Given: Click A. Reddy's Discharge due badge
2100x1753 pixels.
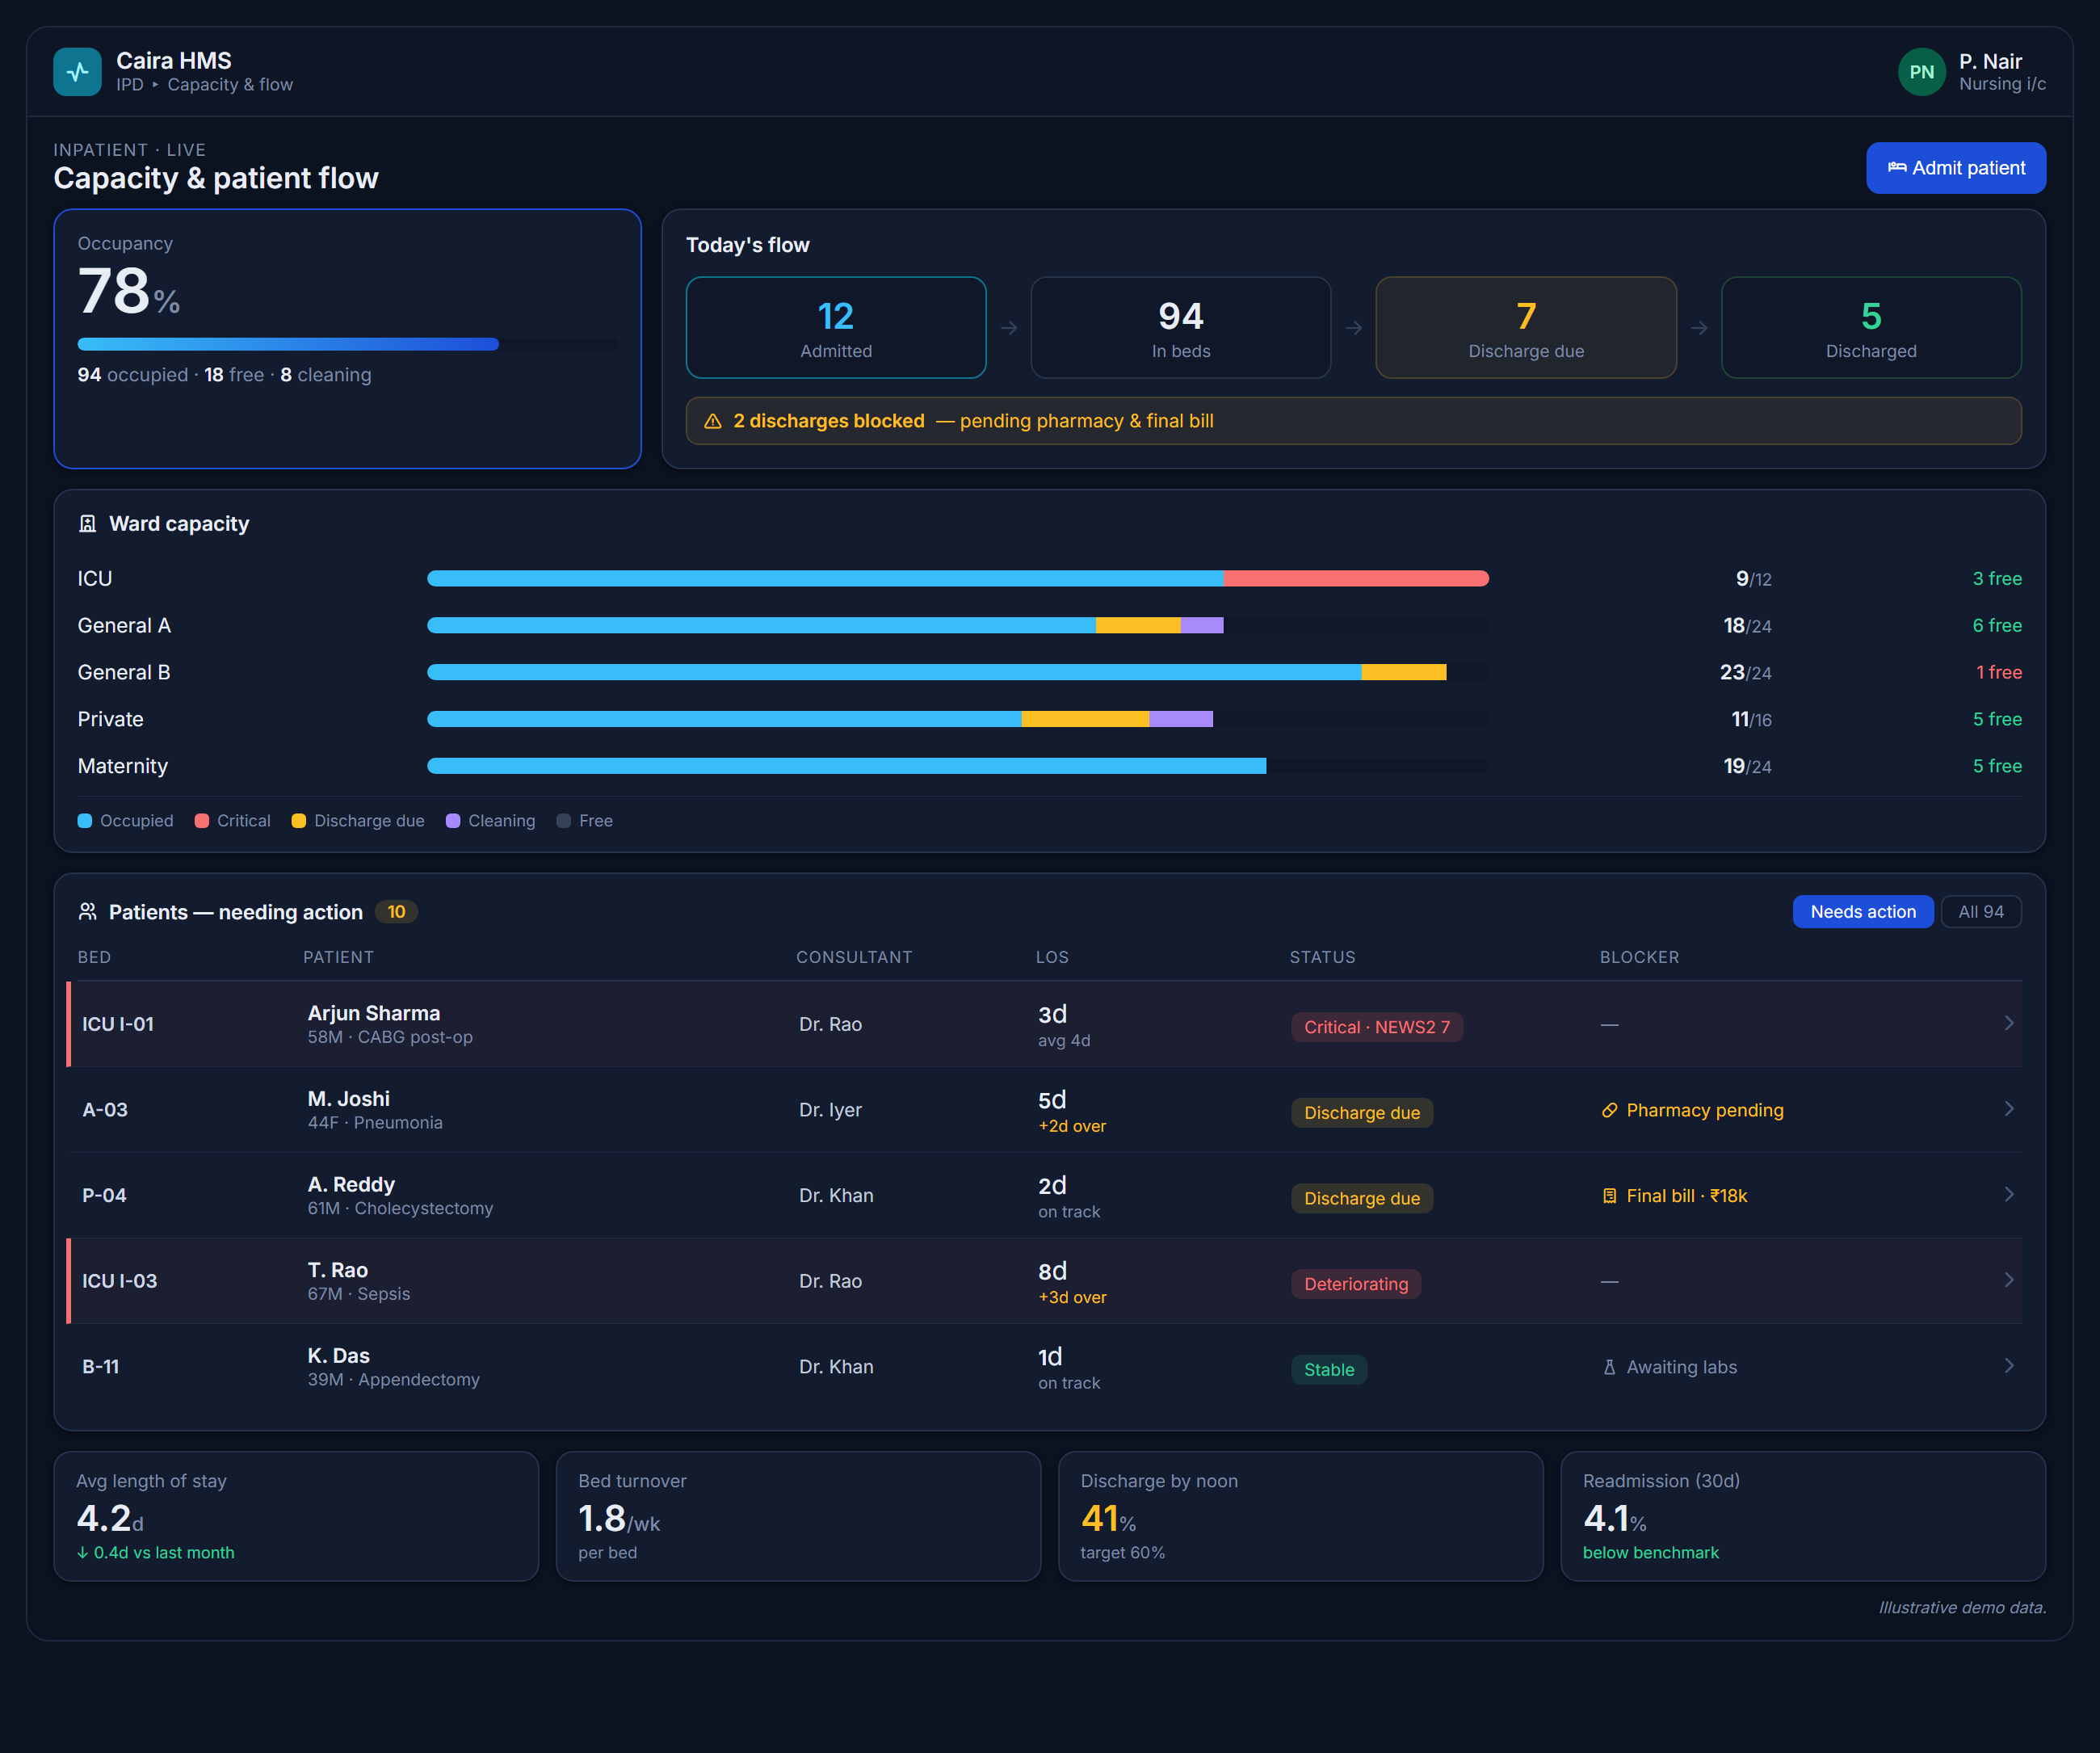Looking at the screenshot, I should coord(1361,1198).
